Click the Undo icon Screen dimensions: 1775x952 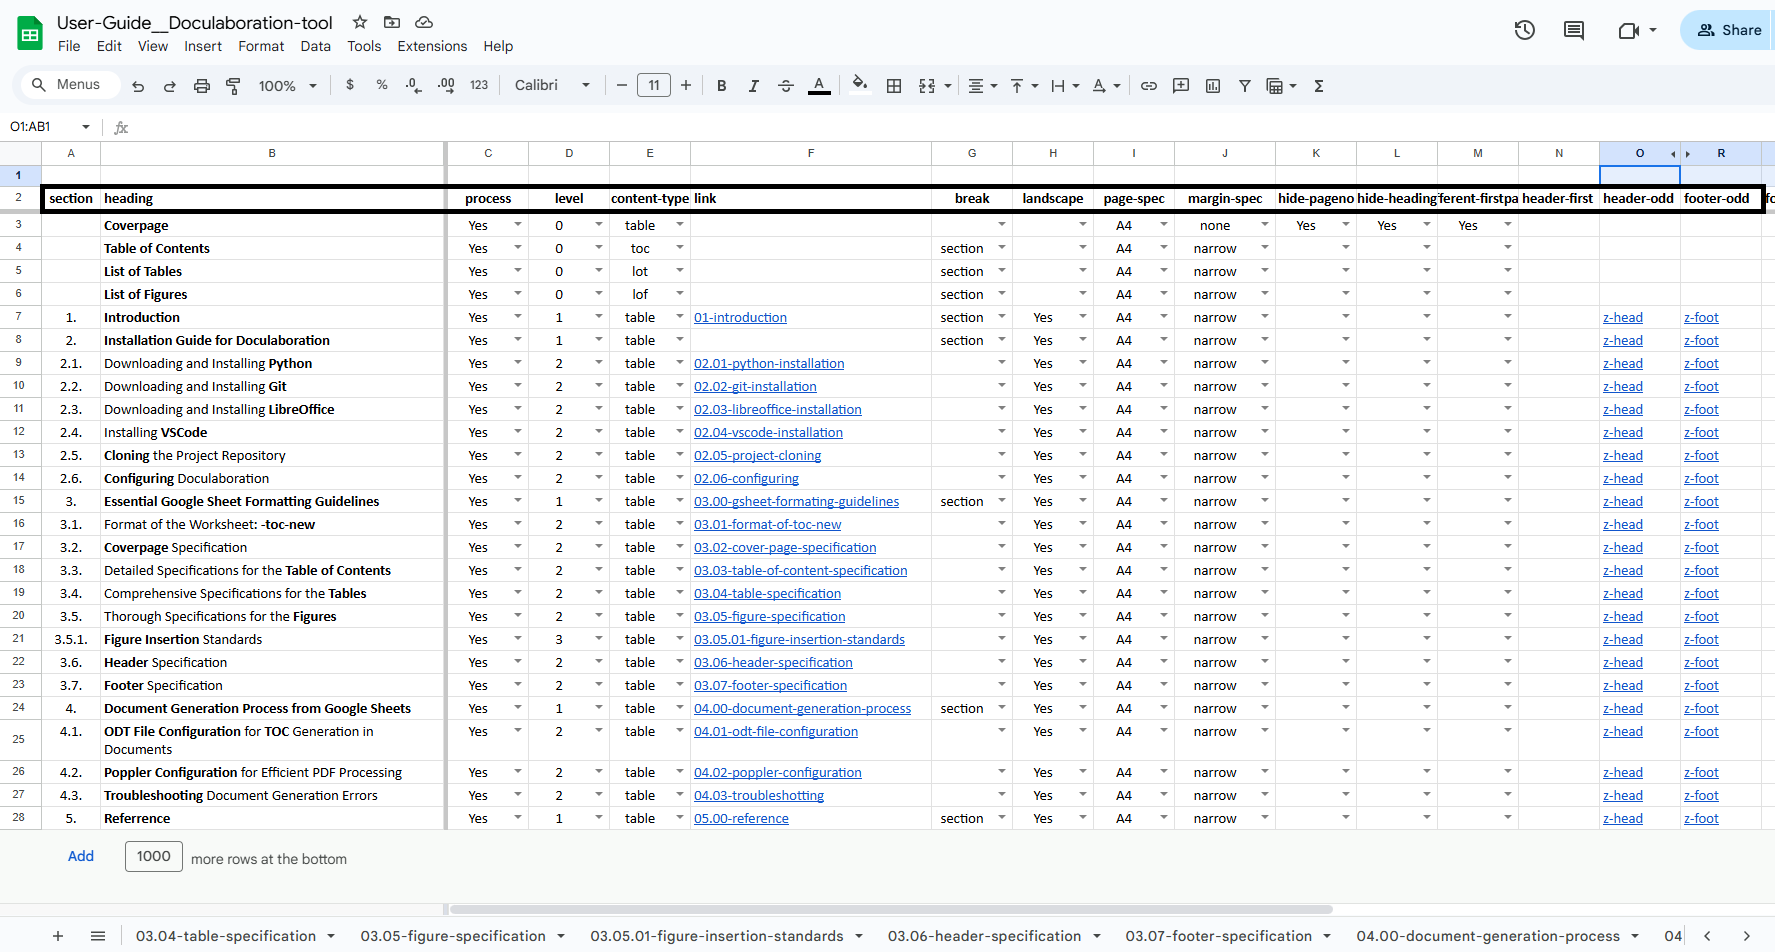tap(138, 86)
